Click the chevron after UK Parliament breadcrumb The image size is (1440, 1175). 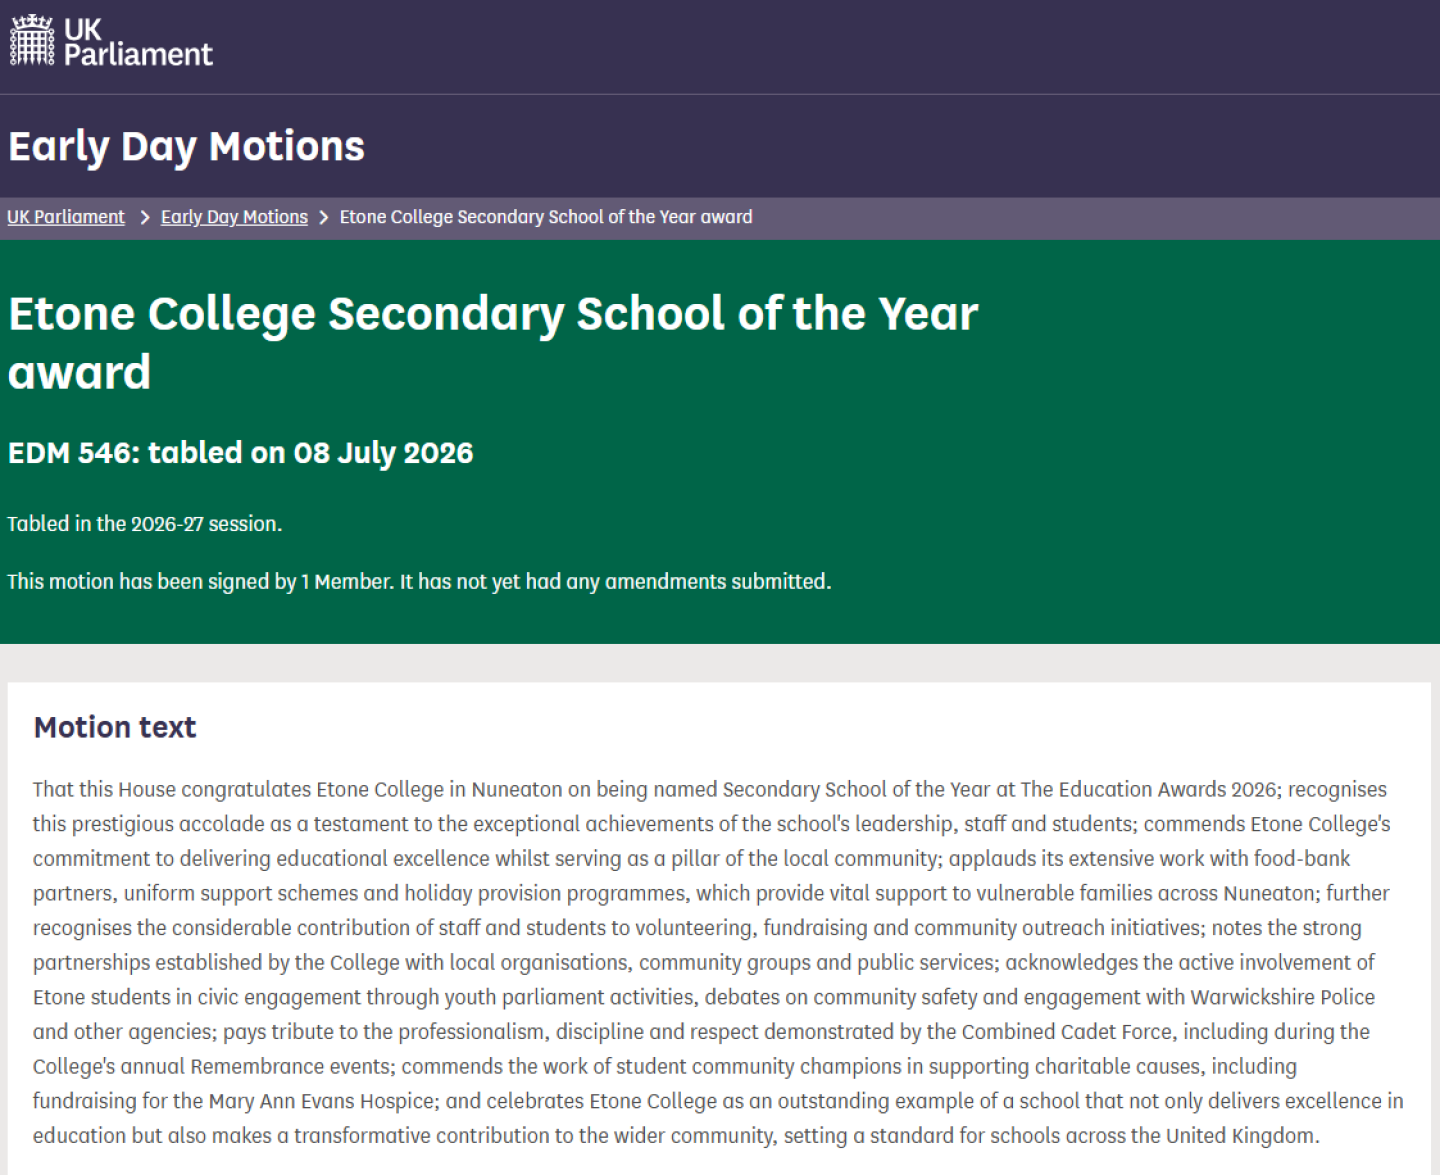[x=144, y=218]
